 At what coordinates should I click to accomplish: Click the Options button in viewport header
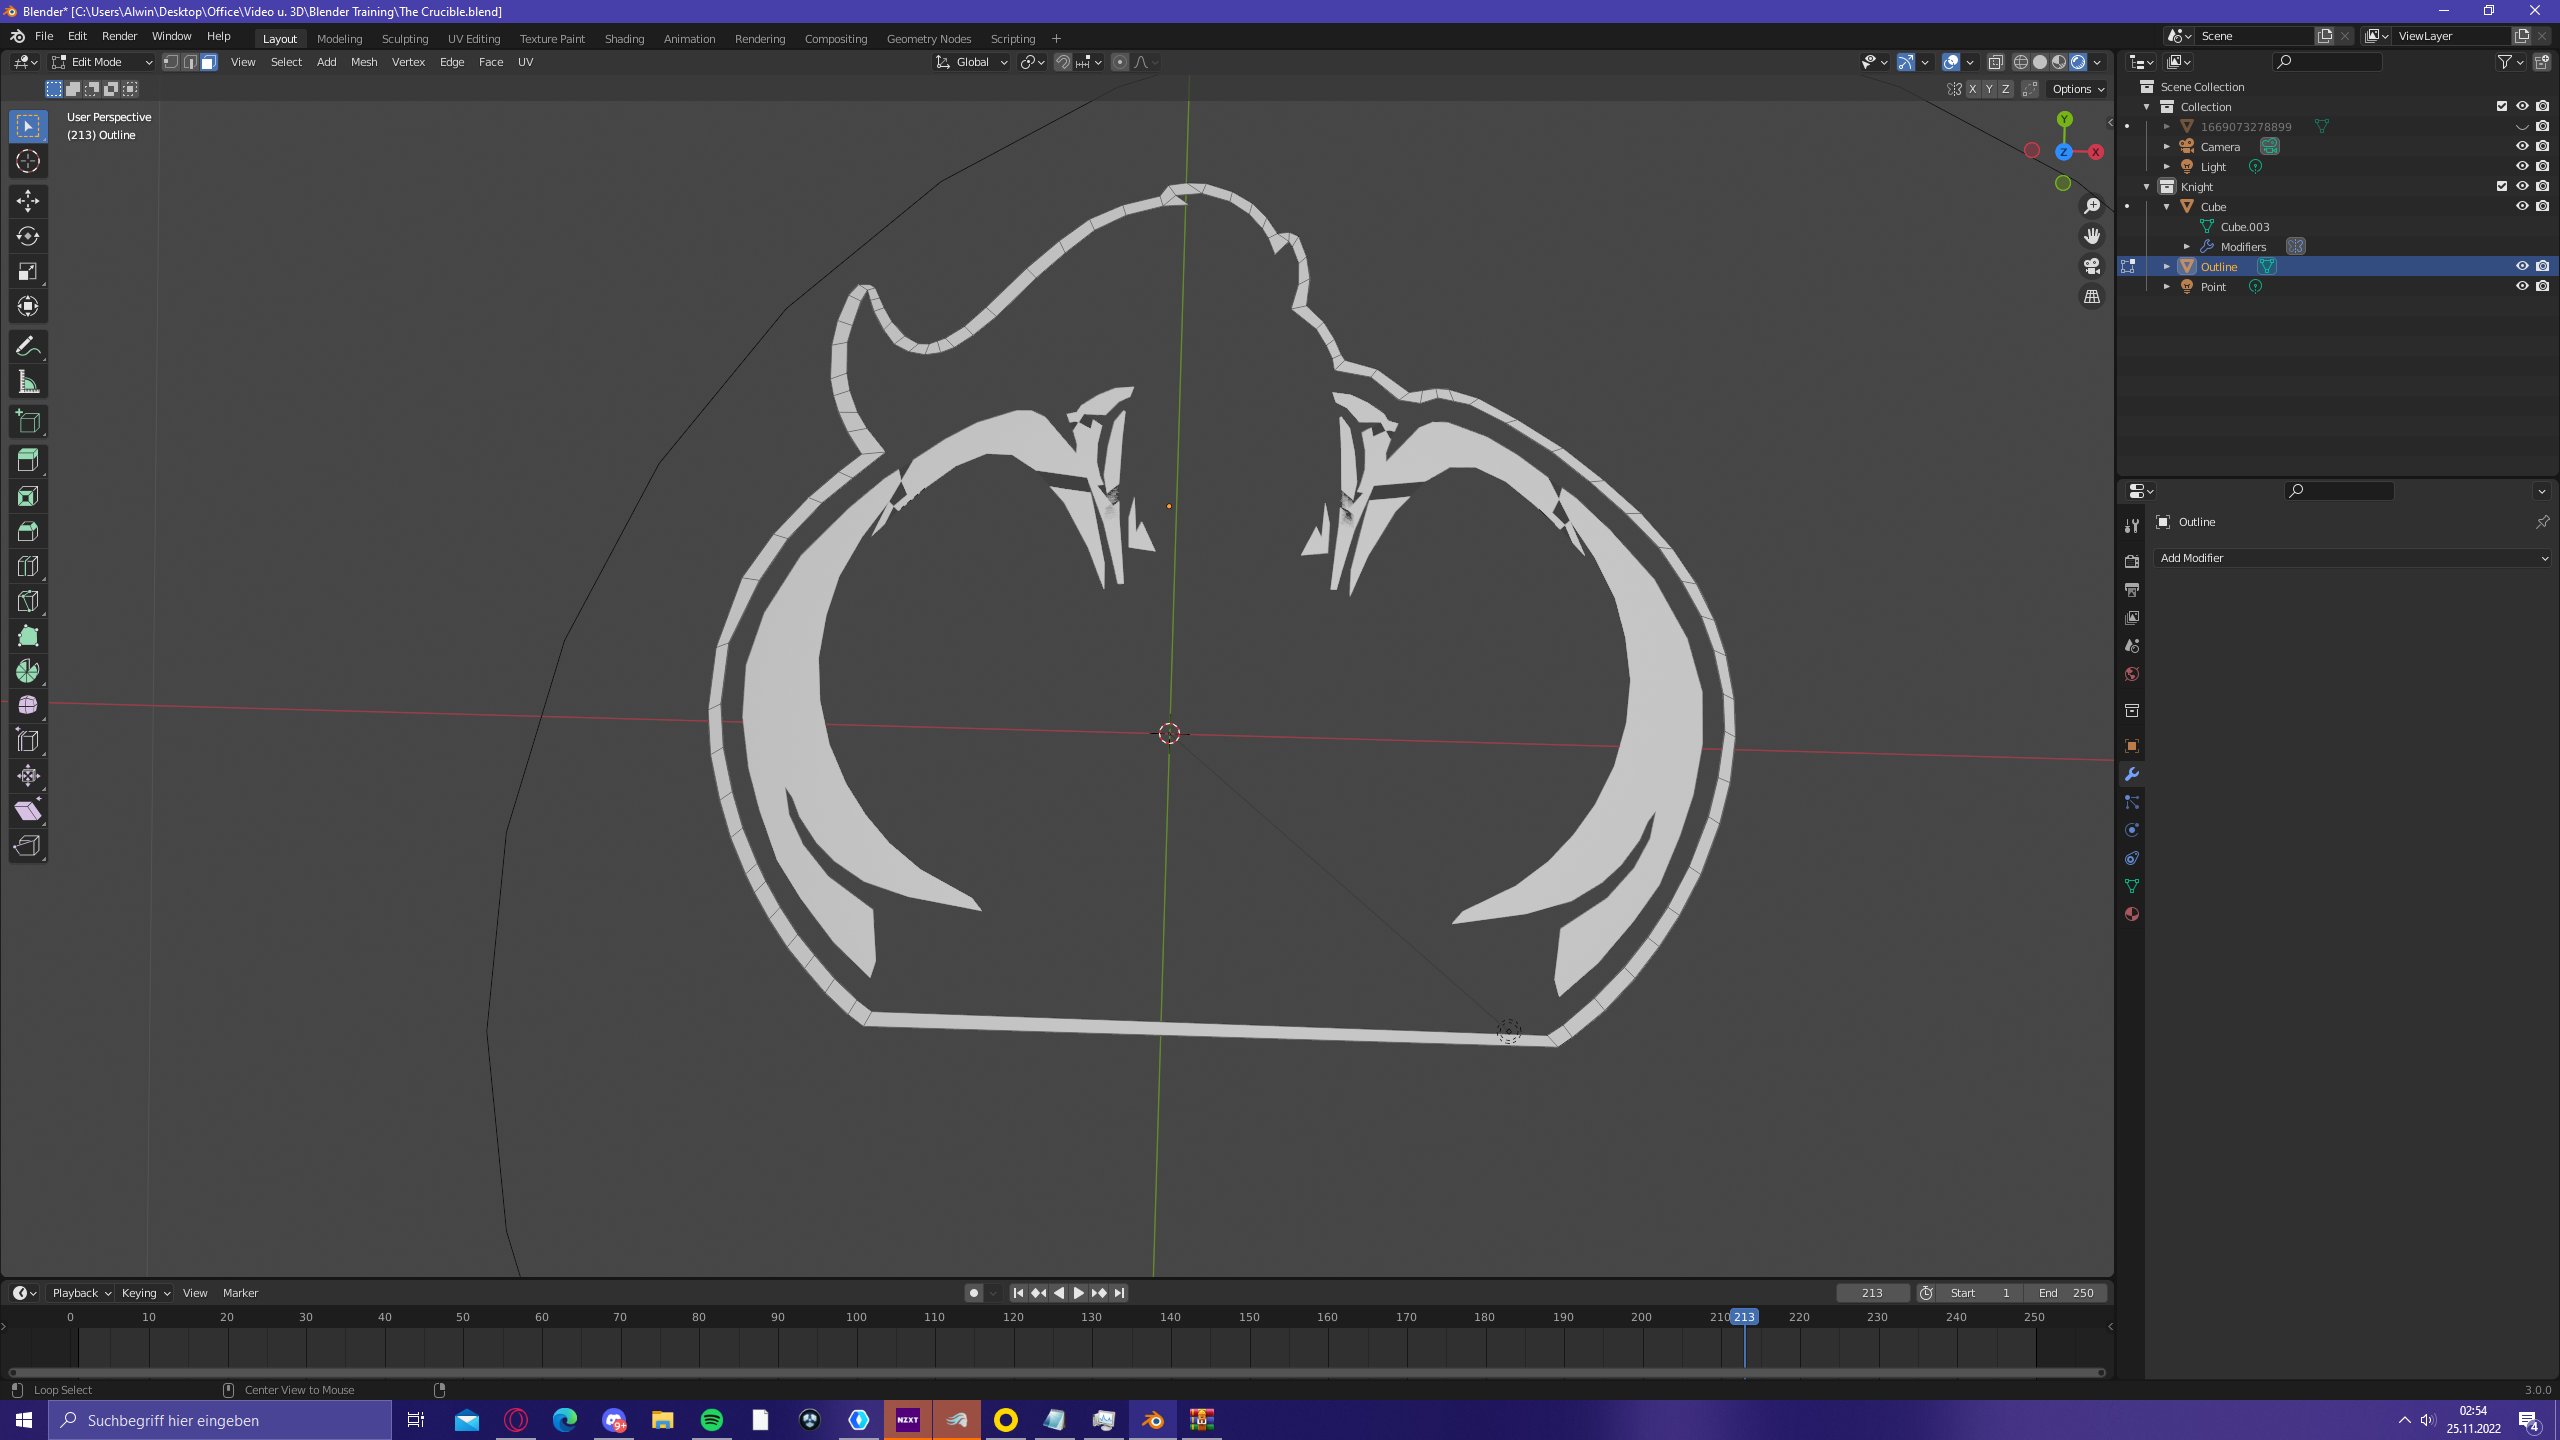[x=2078, y=89]
